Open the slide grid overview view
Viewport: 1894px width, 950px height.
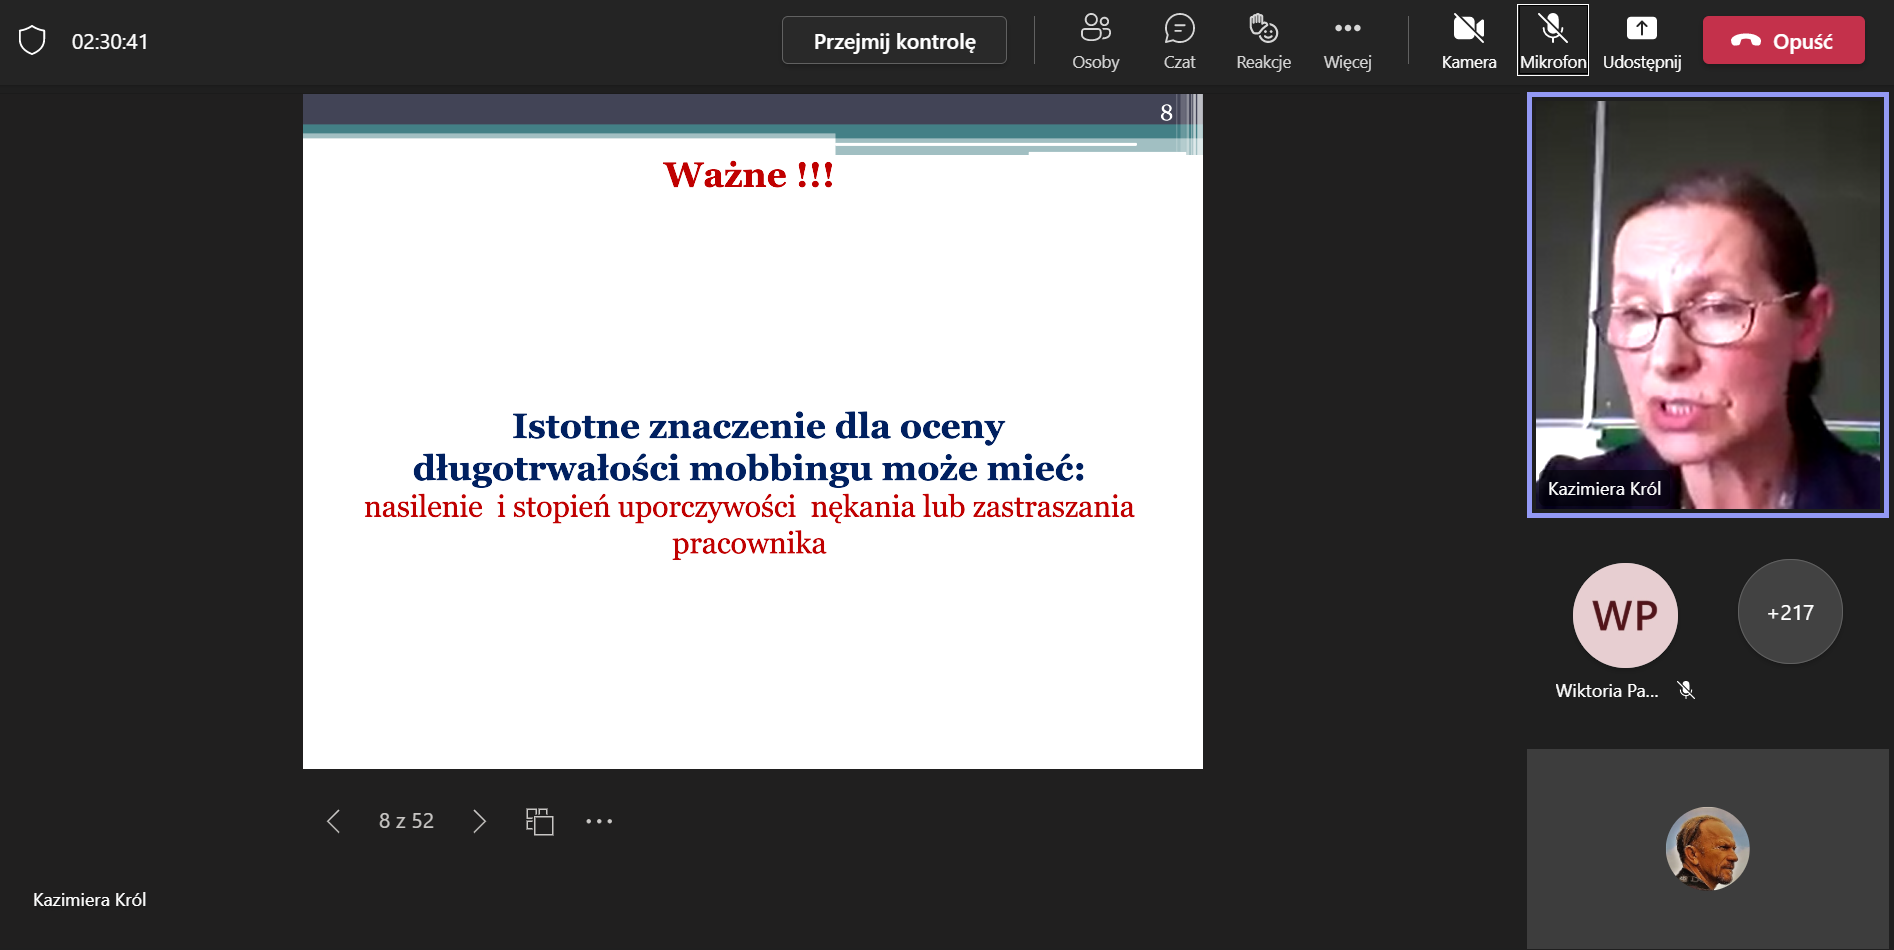[x=539, y=820]
